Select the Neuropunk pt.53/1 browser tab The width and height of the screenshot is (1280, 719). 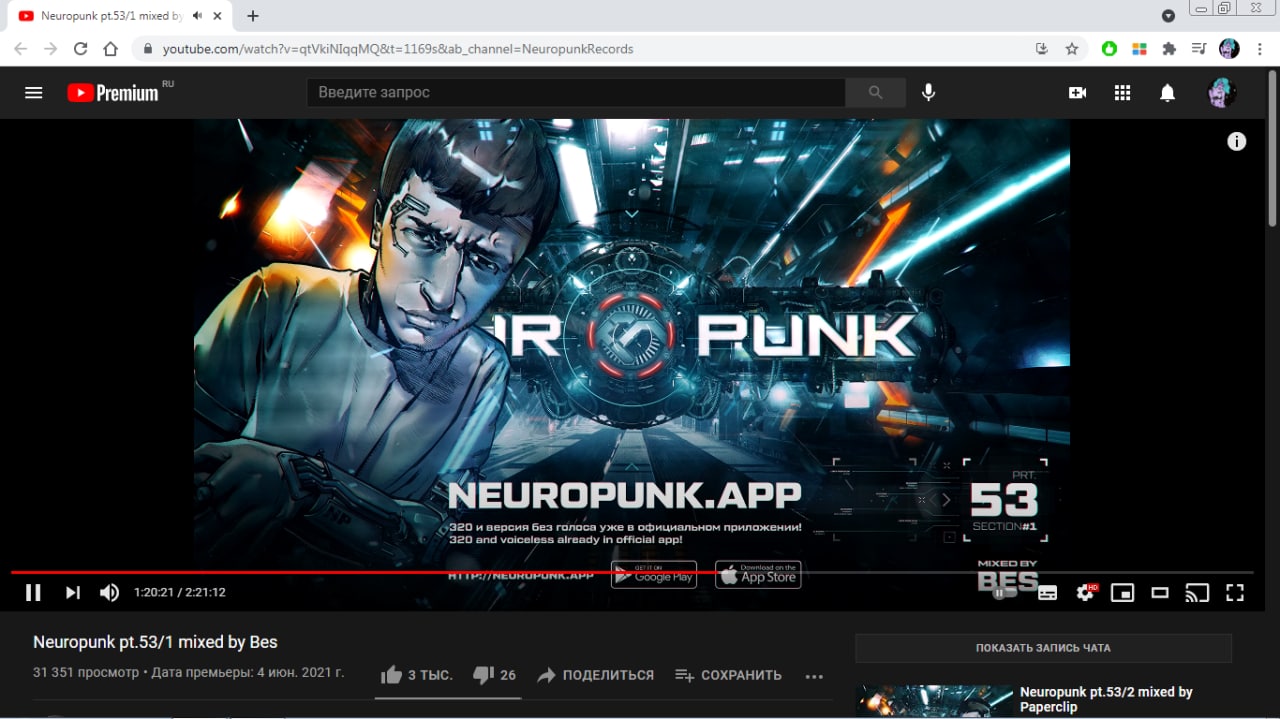tap(121, 16)
